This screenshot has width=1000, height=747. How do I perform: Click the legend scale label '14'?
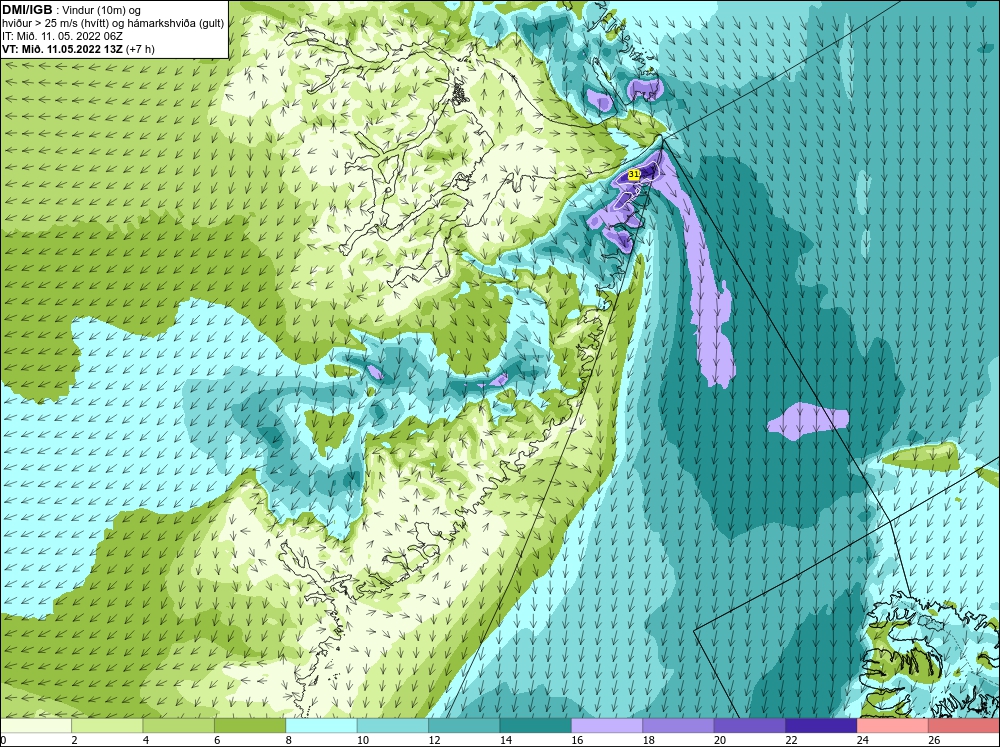506,740
